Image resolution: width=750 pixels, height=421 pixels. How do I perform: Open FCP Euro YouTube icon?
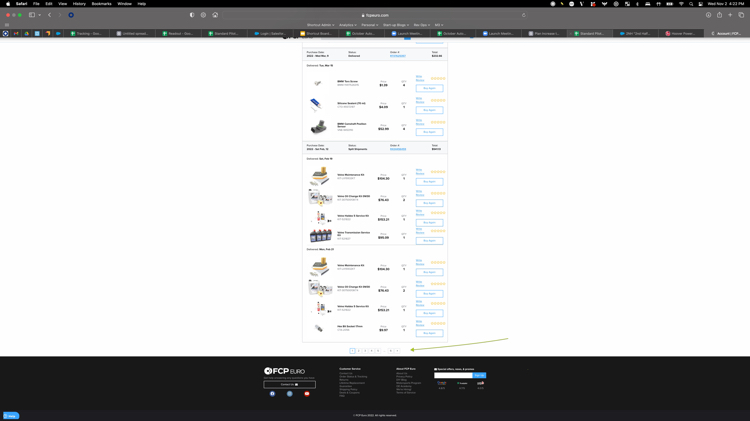click(x=307, y=394)
